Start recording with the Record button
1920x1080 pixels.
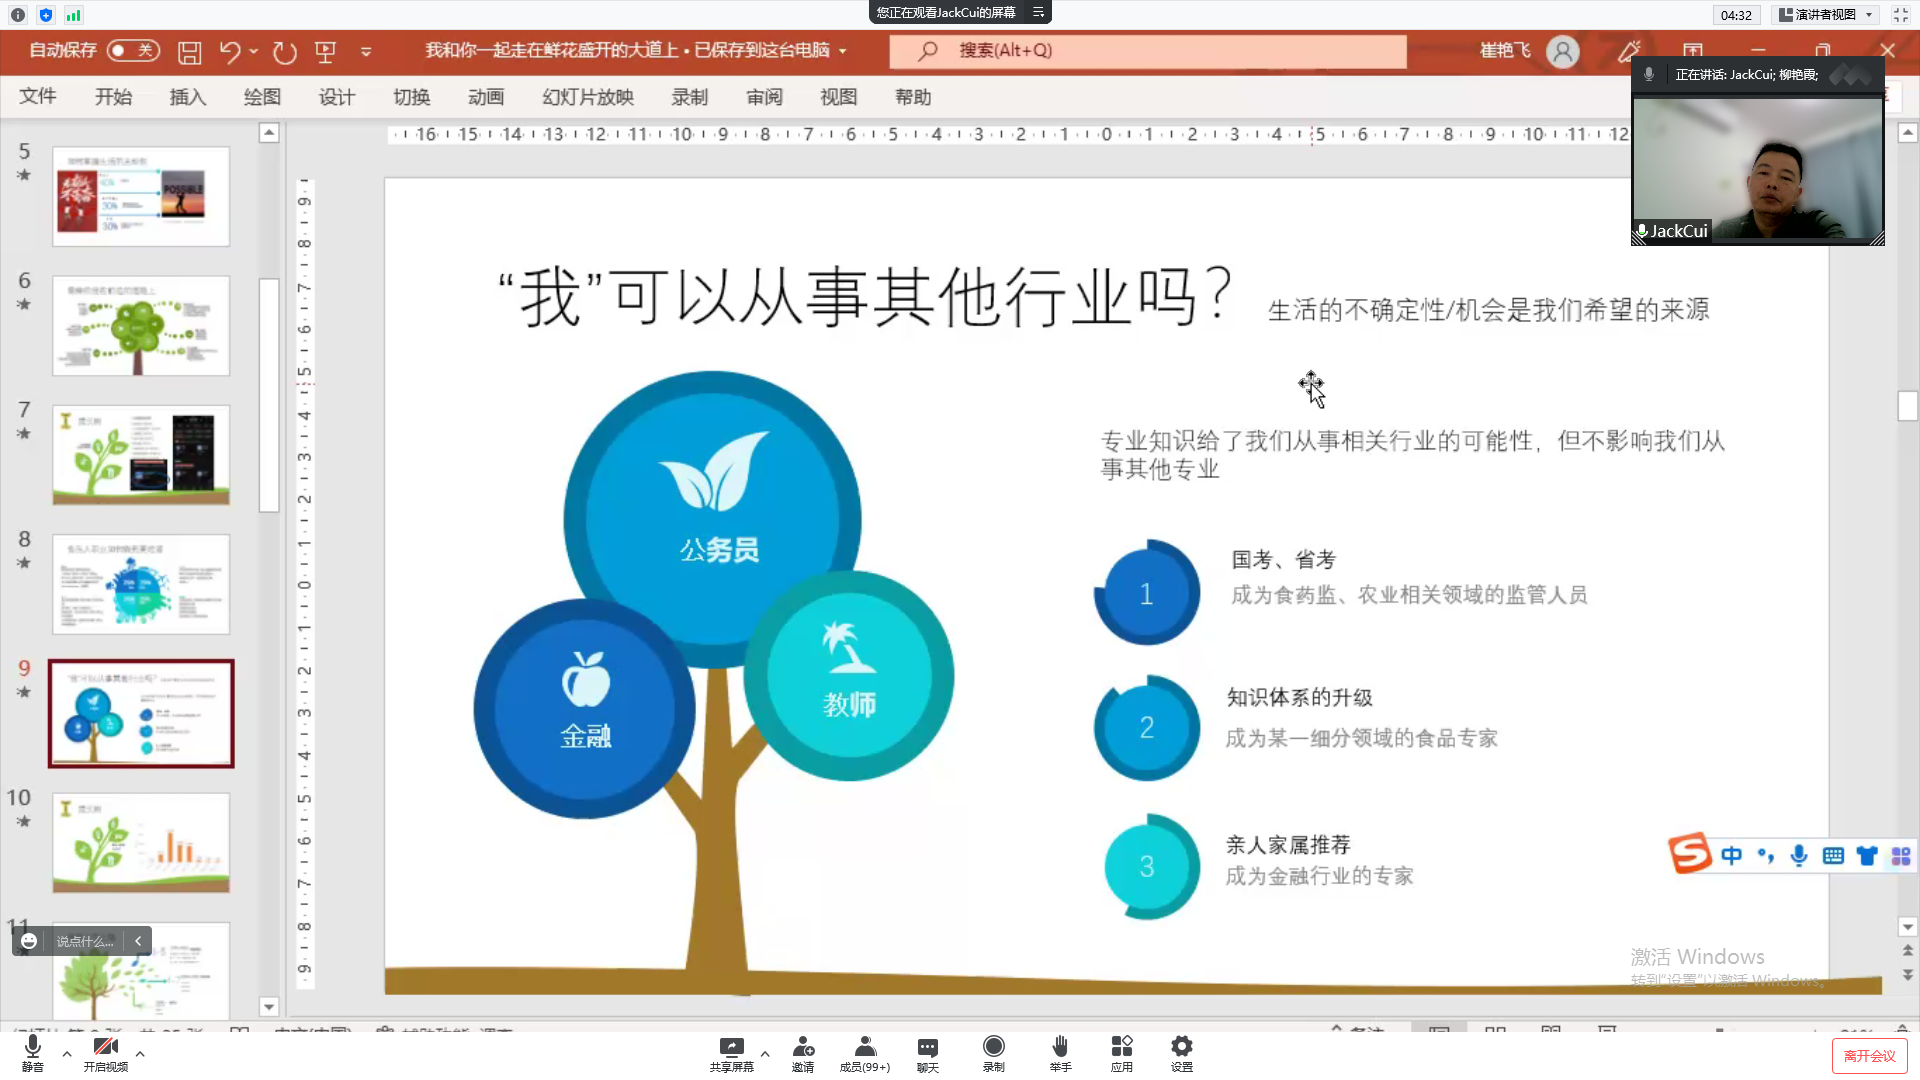[x=993, y=1047]
